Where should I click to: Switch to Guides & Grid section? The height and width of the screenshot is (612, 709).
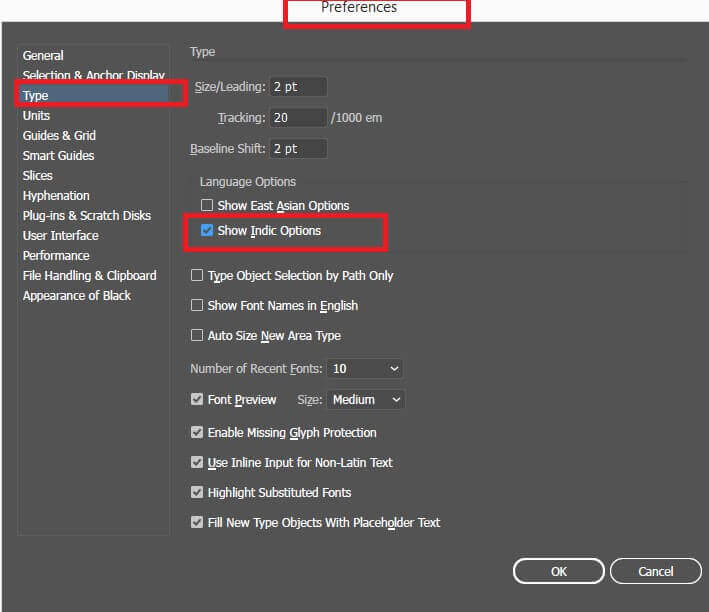[59, 136]
